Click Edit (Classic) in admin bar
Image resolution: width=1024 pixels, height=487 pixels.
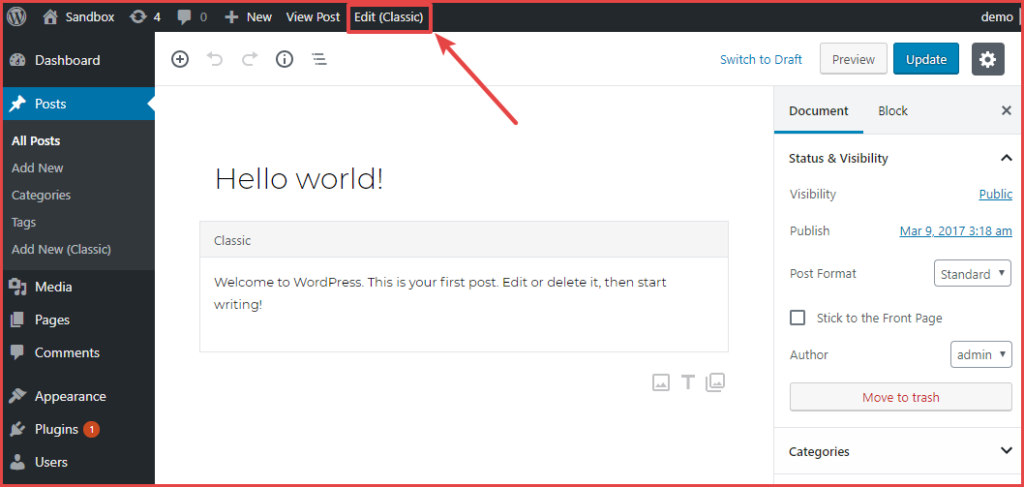[x=389, y=17]
